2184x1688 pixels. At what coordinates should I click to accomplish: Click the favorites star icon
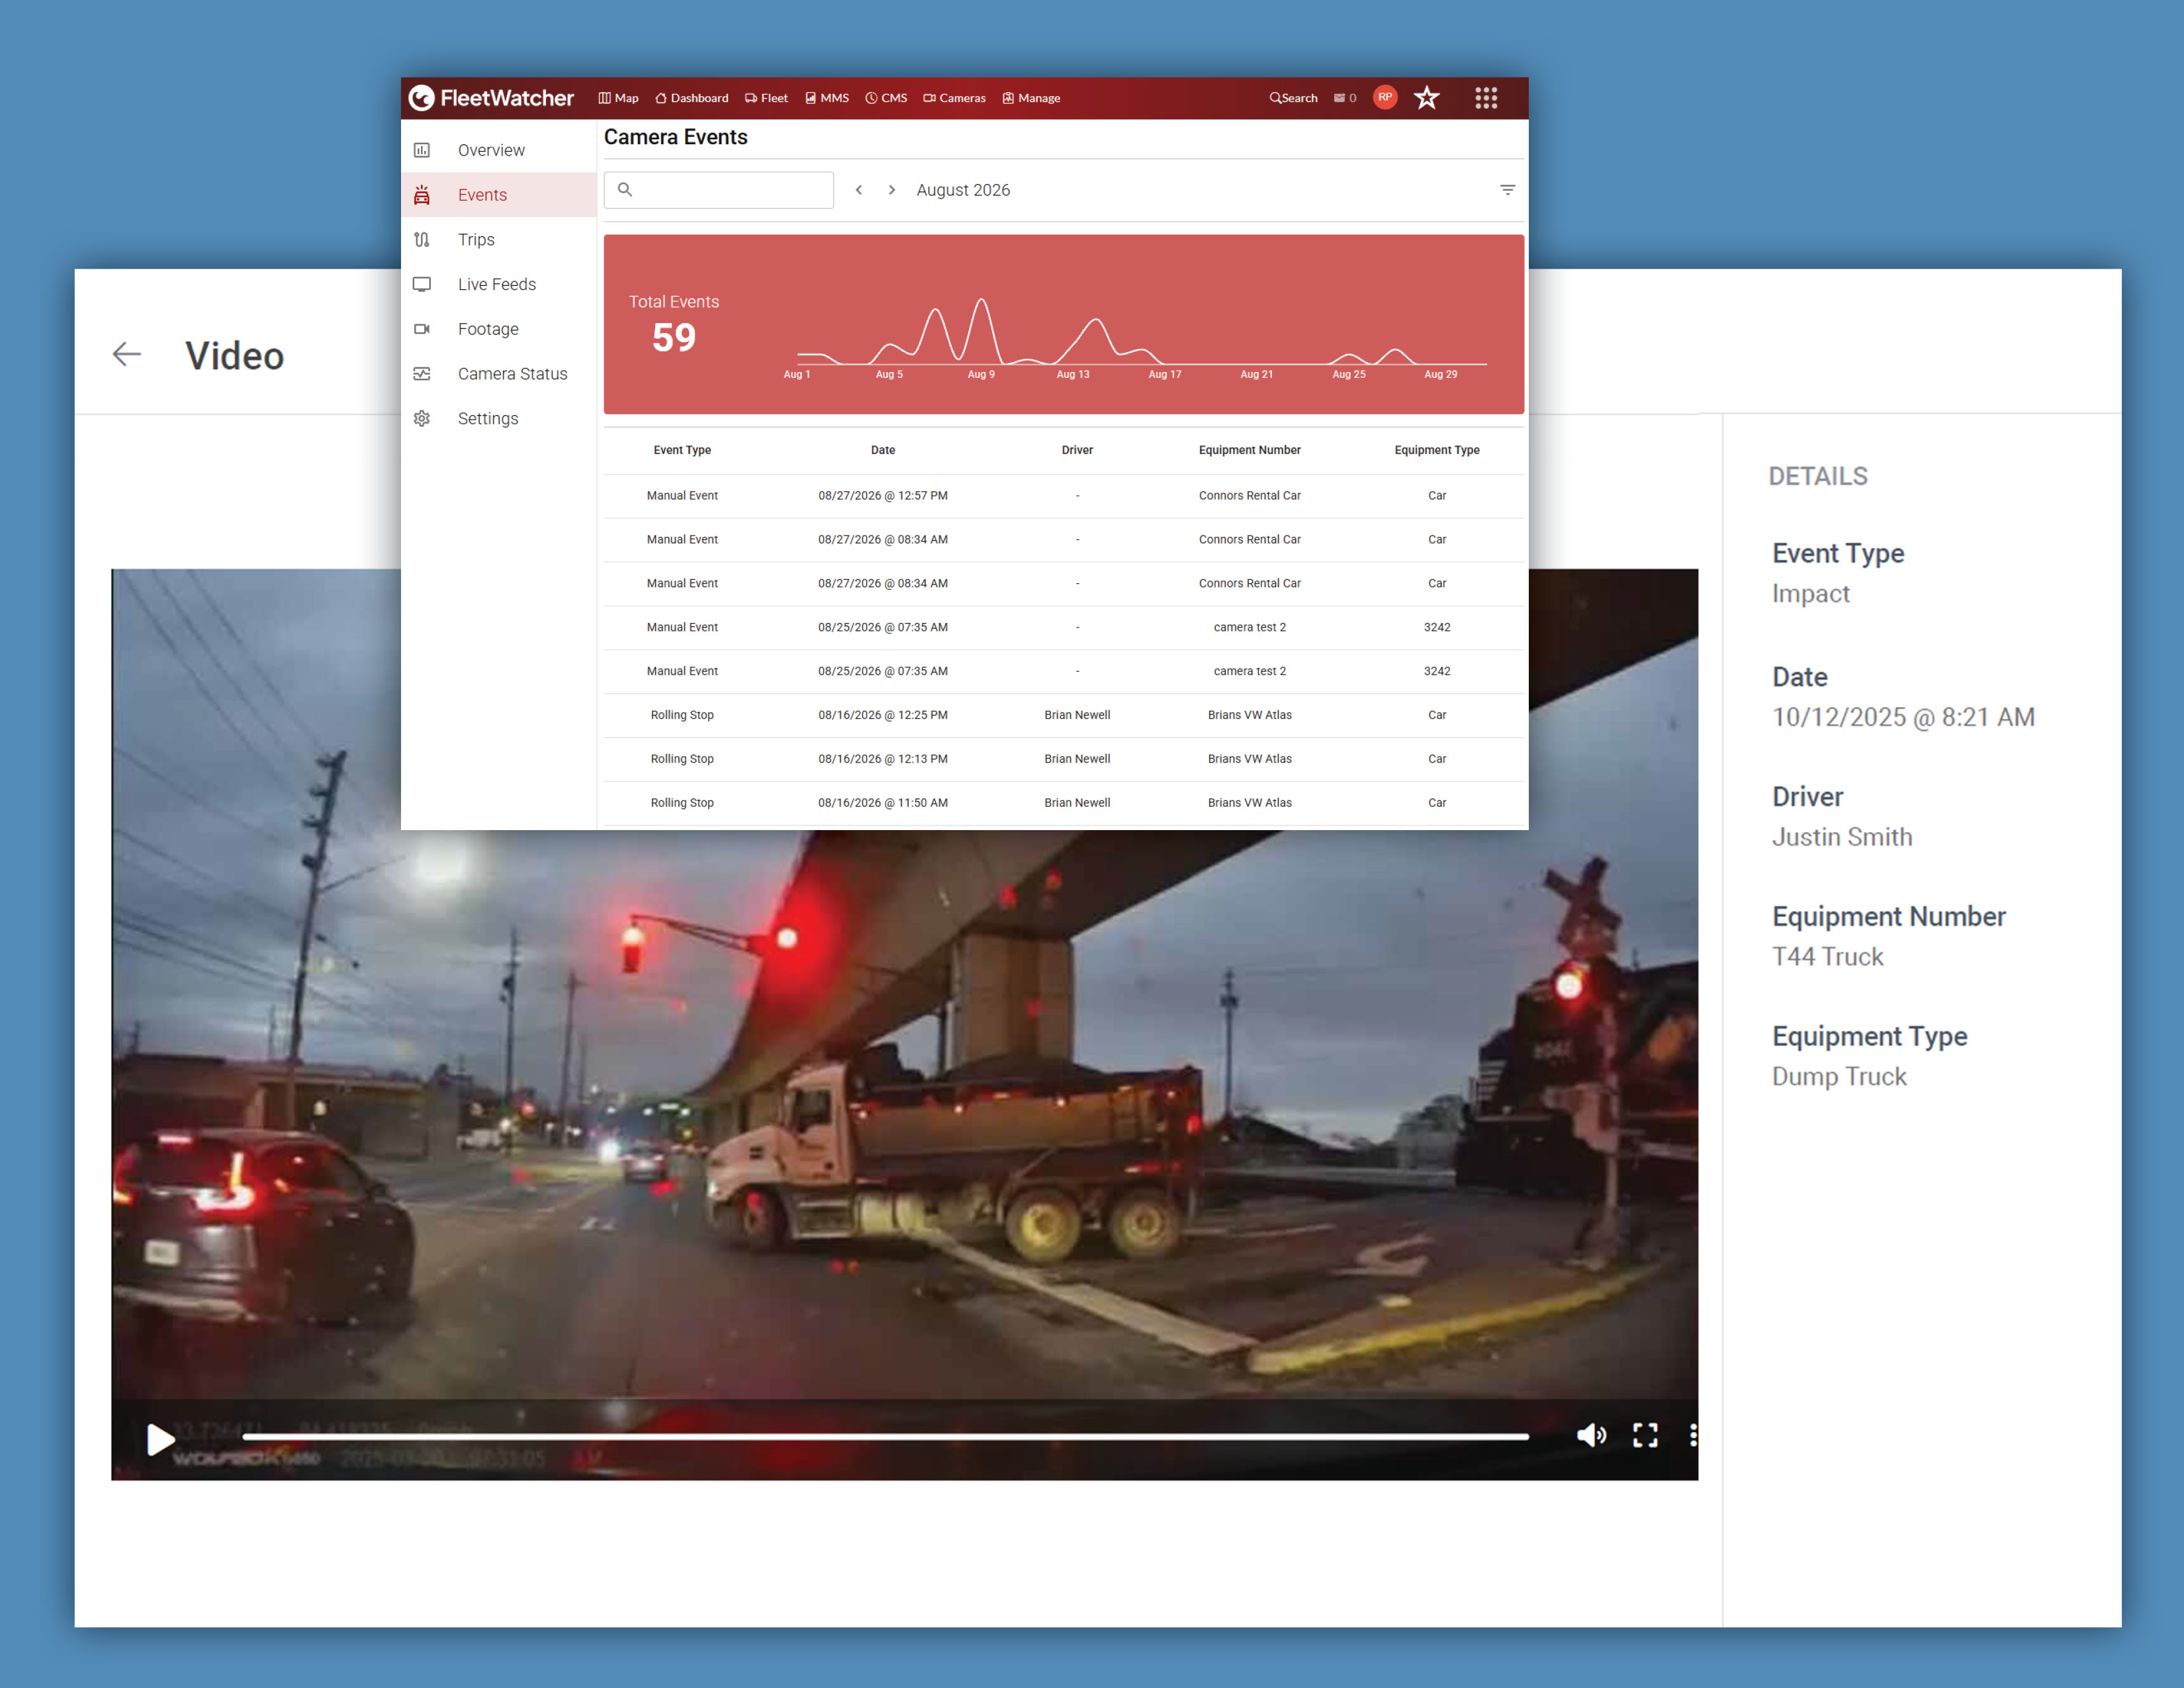click(x=1427, y=97)
